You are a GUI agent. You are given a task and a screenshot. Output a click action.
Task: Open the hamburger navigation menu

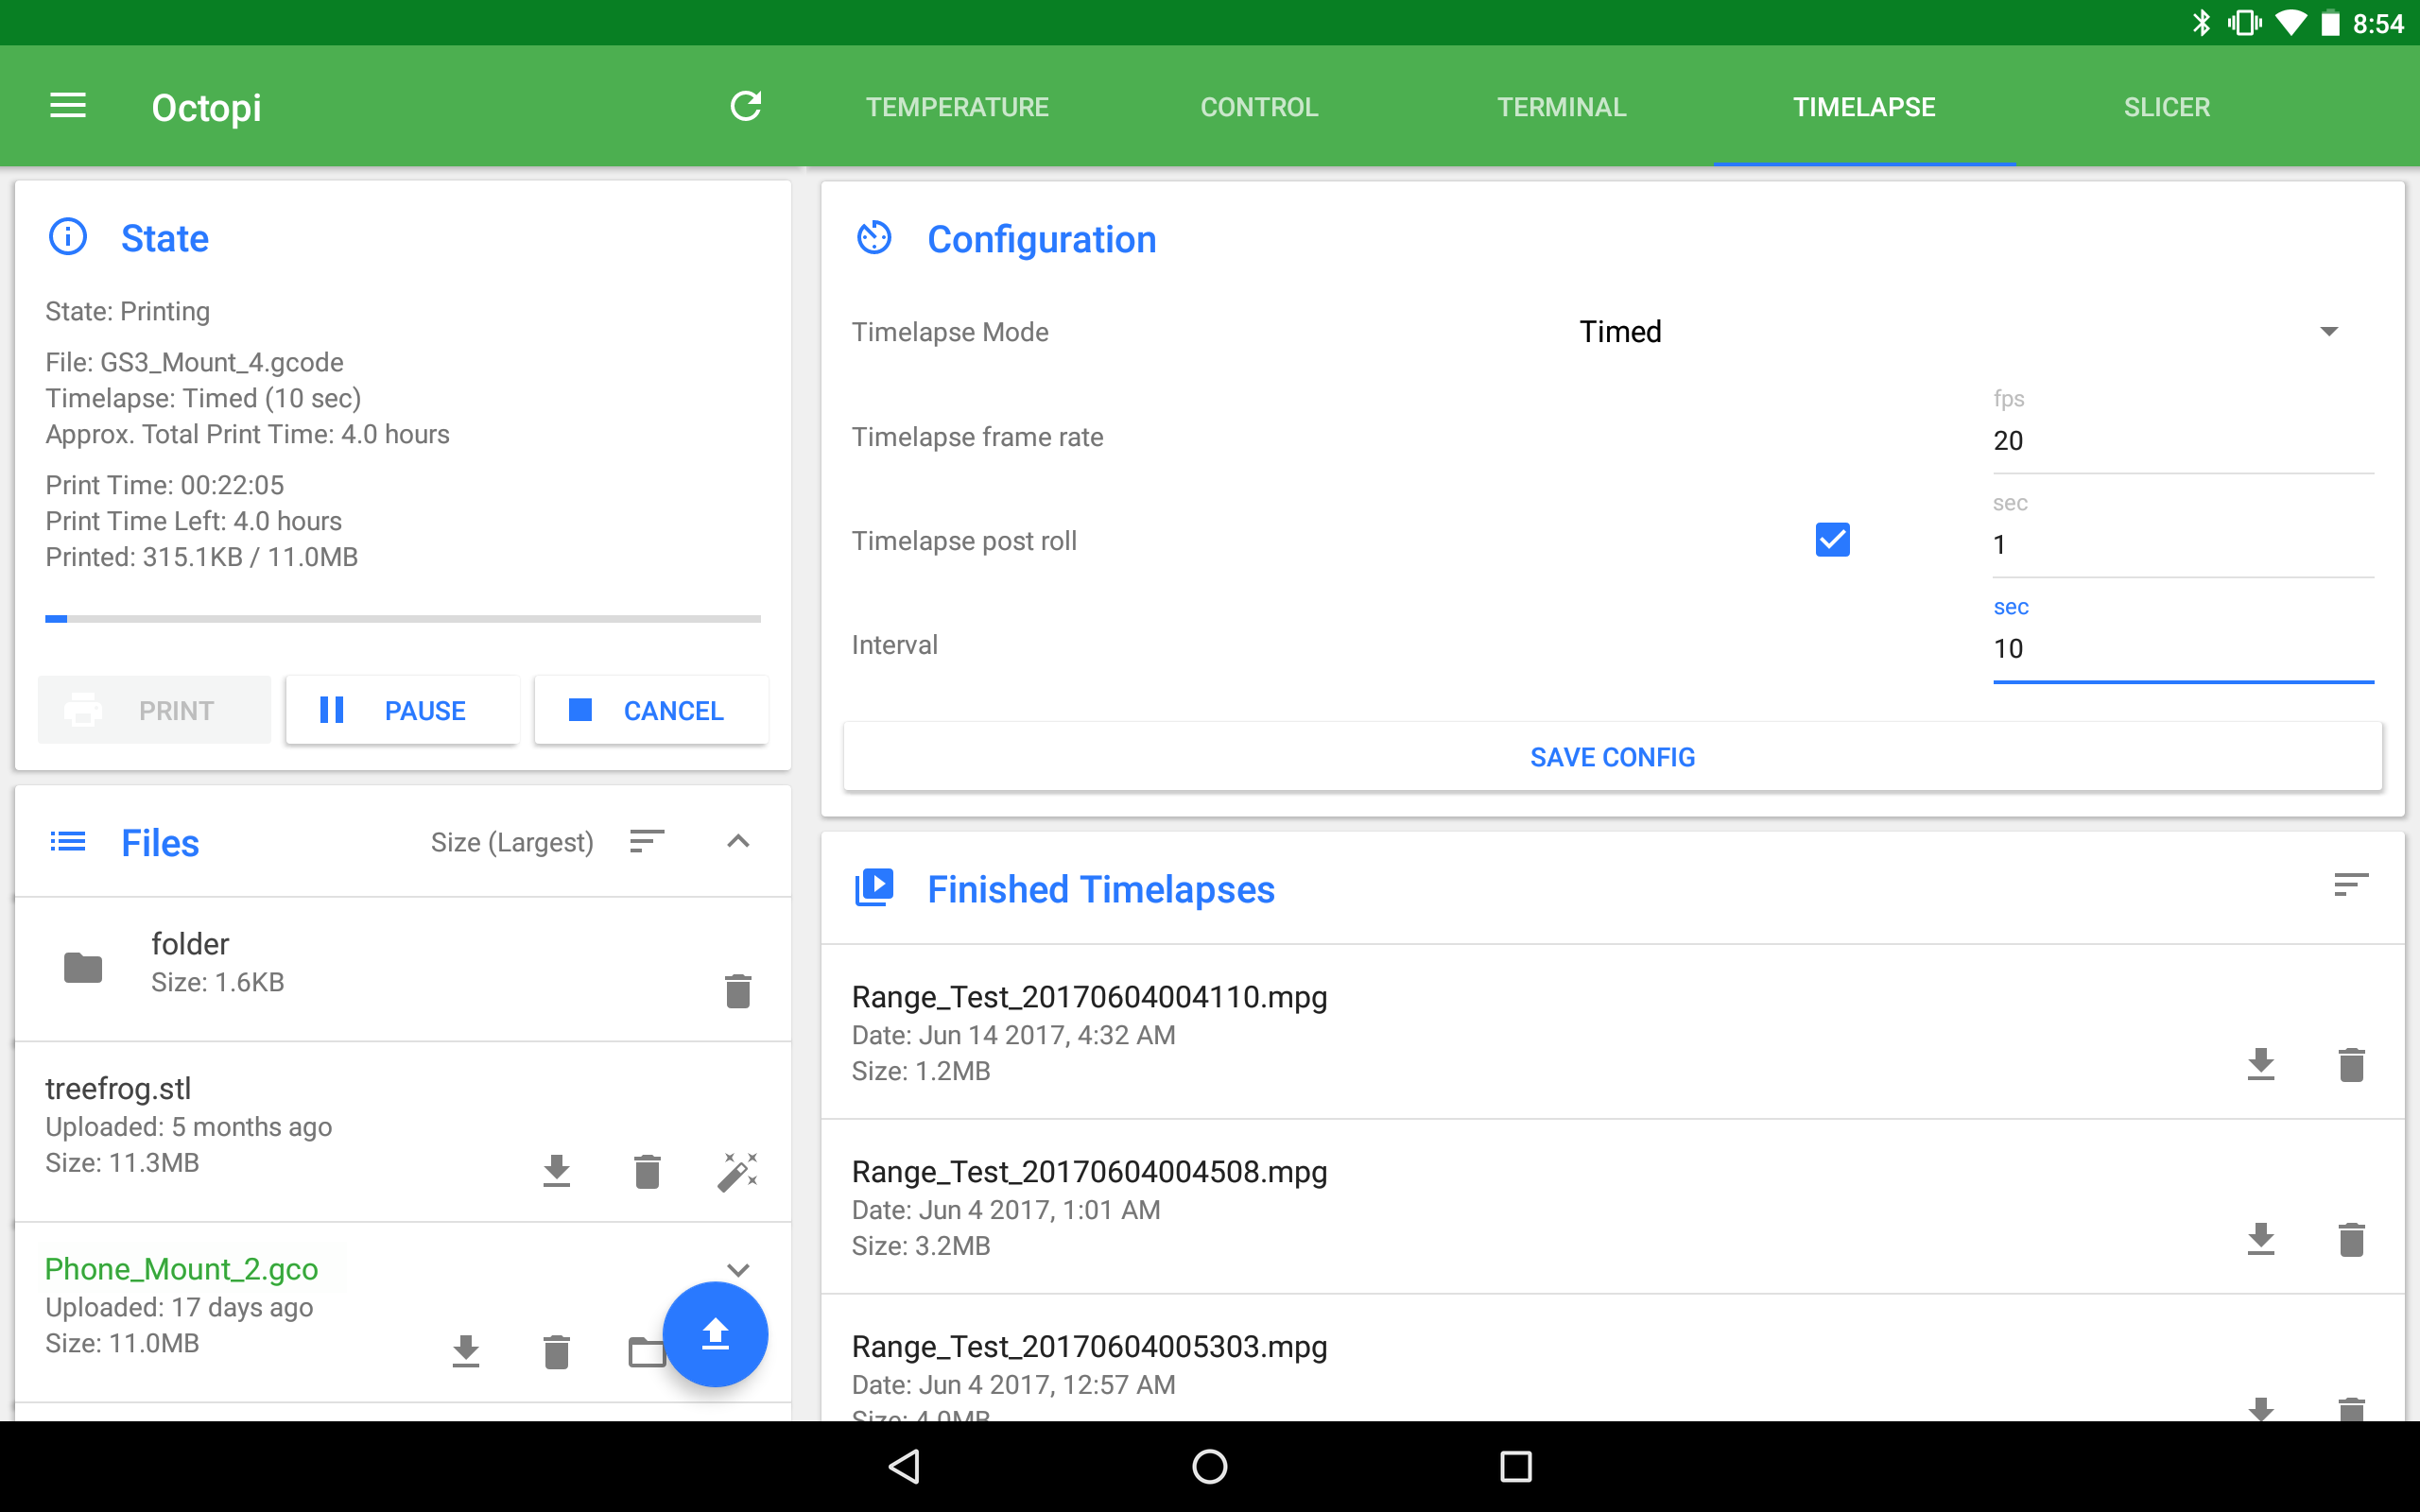point(68,106)
